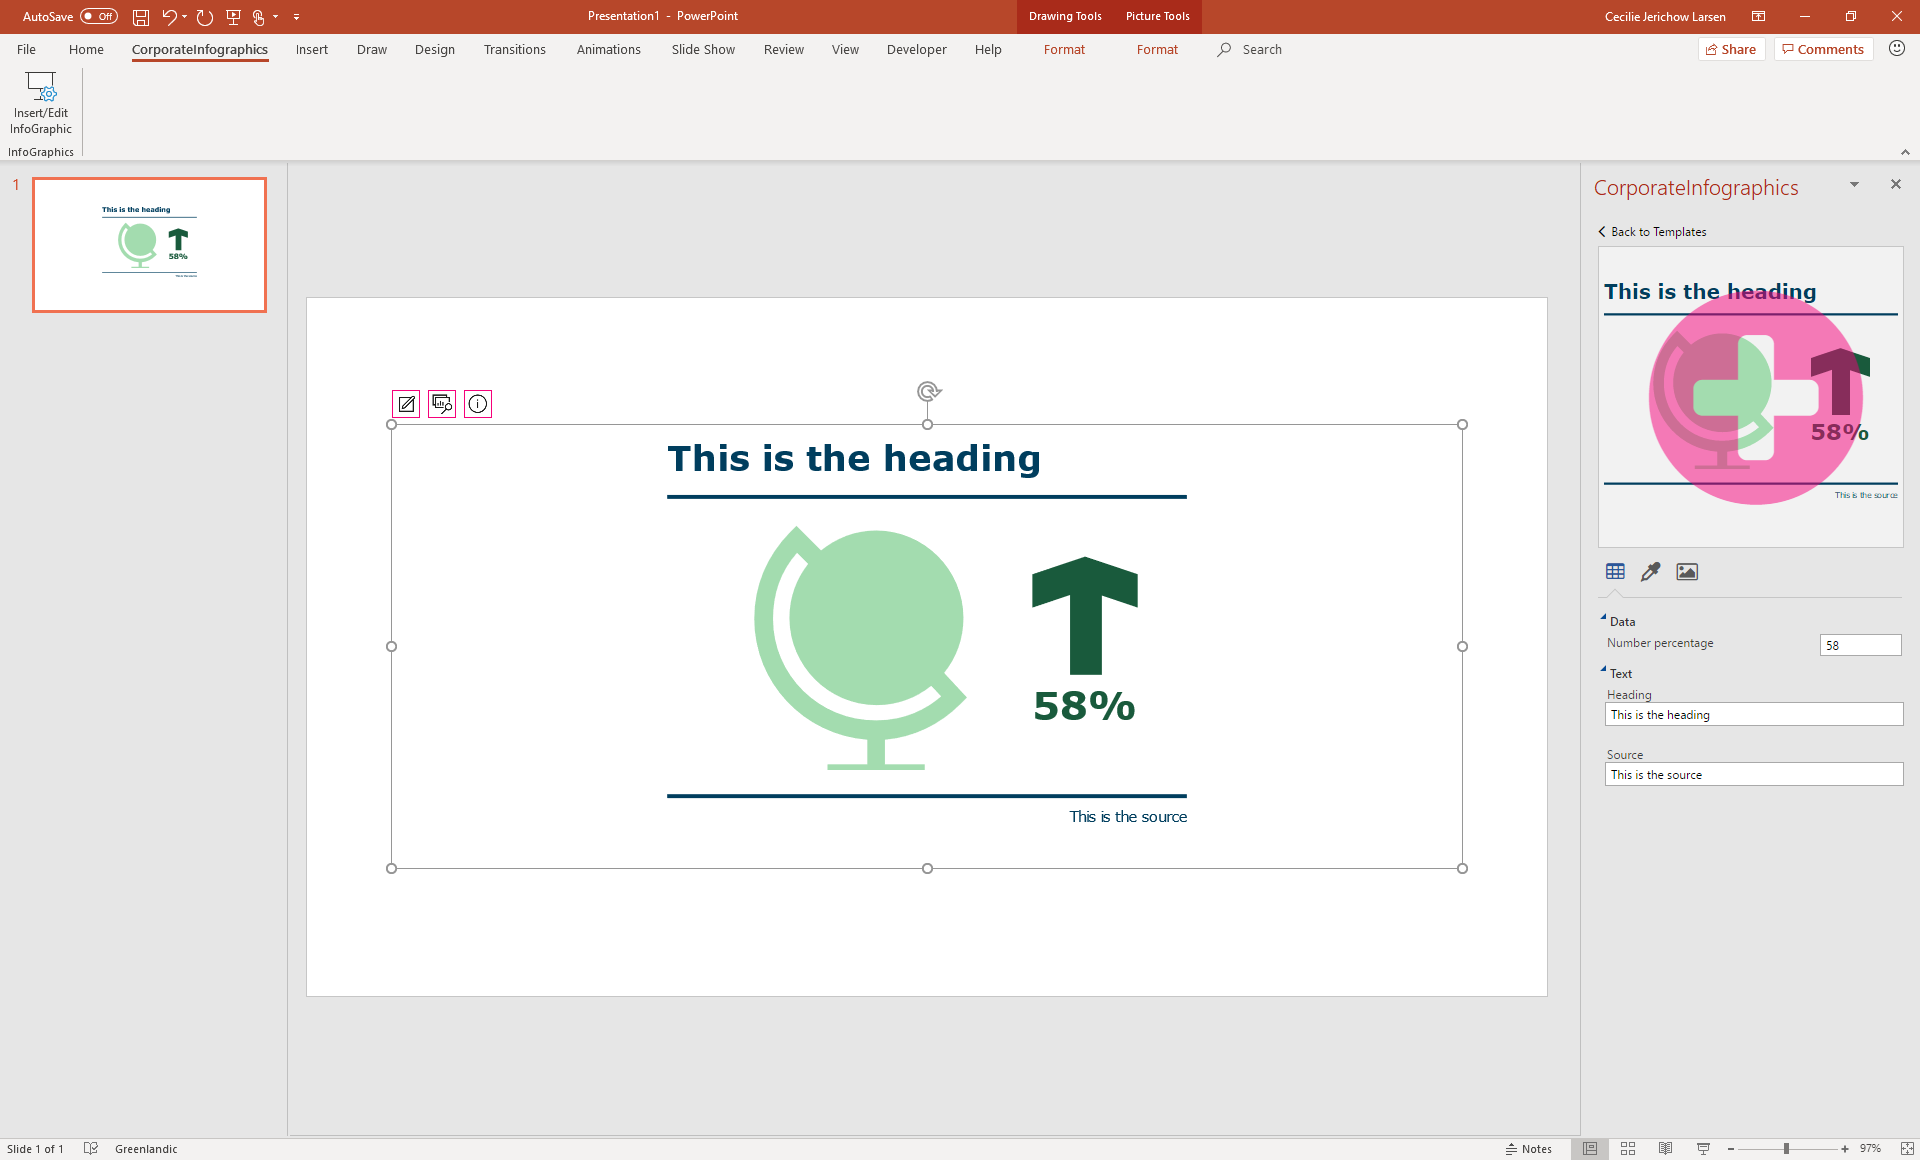Open the image tab icon in pane
Screen dimensions: 1920x1160
click(x=1687, y=572)
